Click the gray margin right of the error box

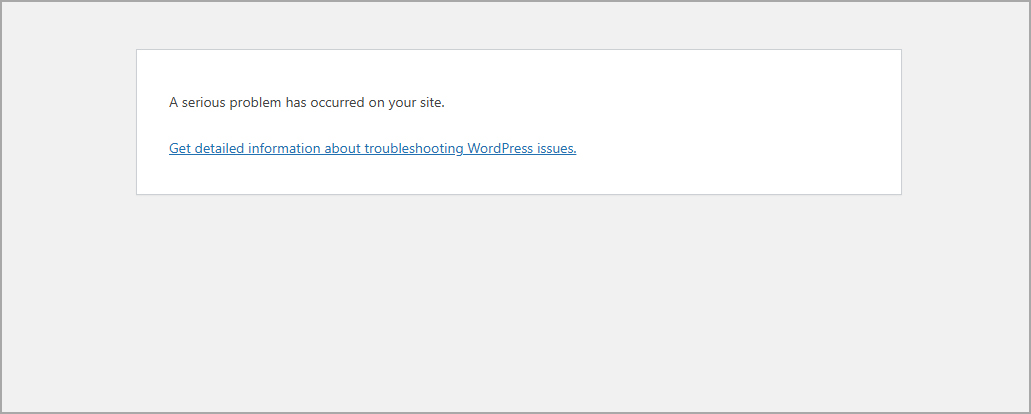point(965,122)
